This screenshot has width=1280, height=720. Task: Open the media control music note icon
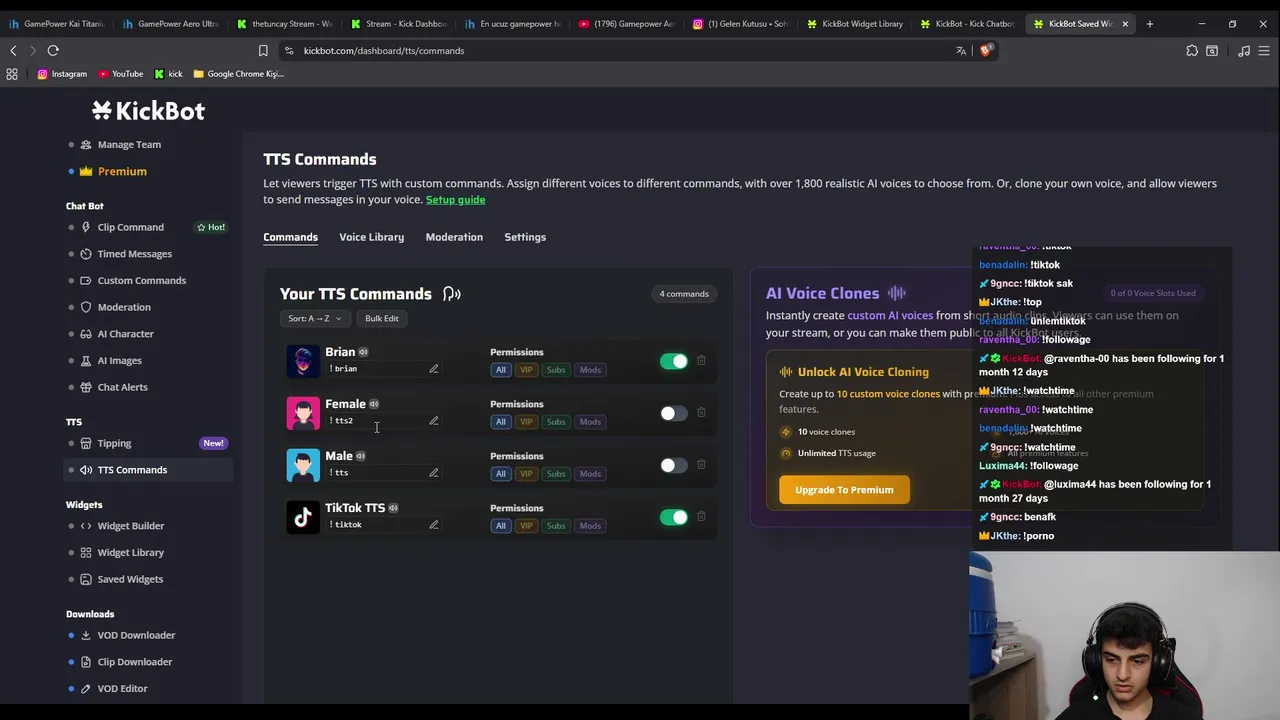click(x=1244, y=50)
